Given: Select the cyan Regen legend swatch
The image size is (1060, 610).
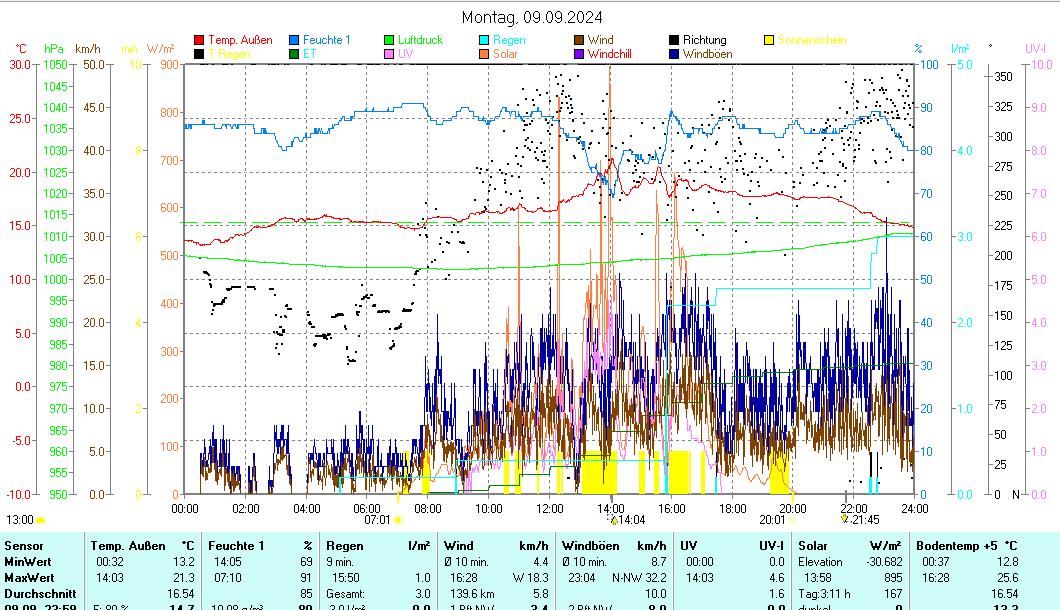Looking at the screenshot, I should [x=485, y=41].
